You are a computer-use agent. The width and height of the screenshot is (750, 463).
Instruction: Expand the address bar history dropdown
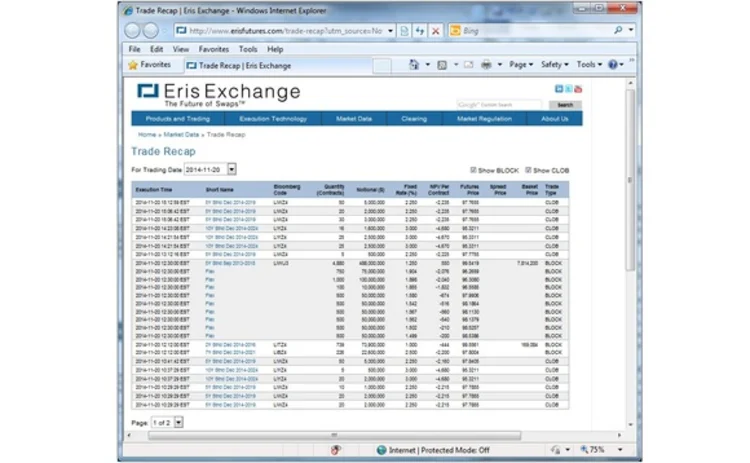tap(390, 31)
